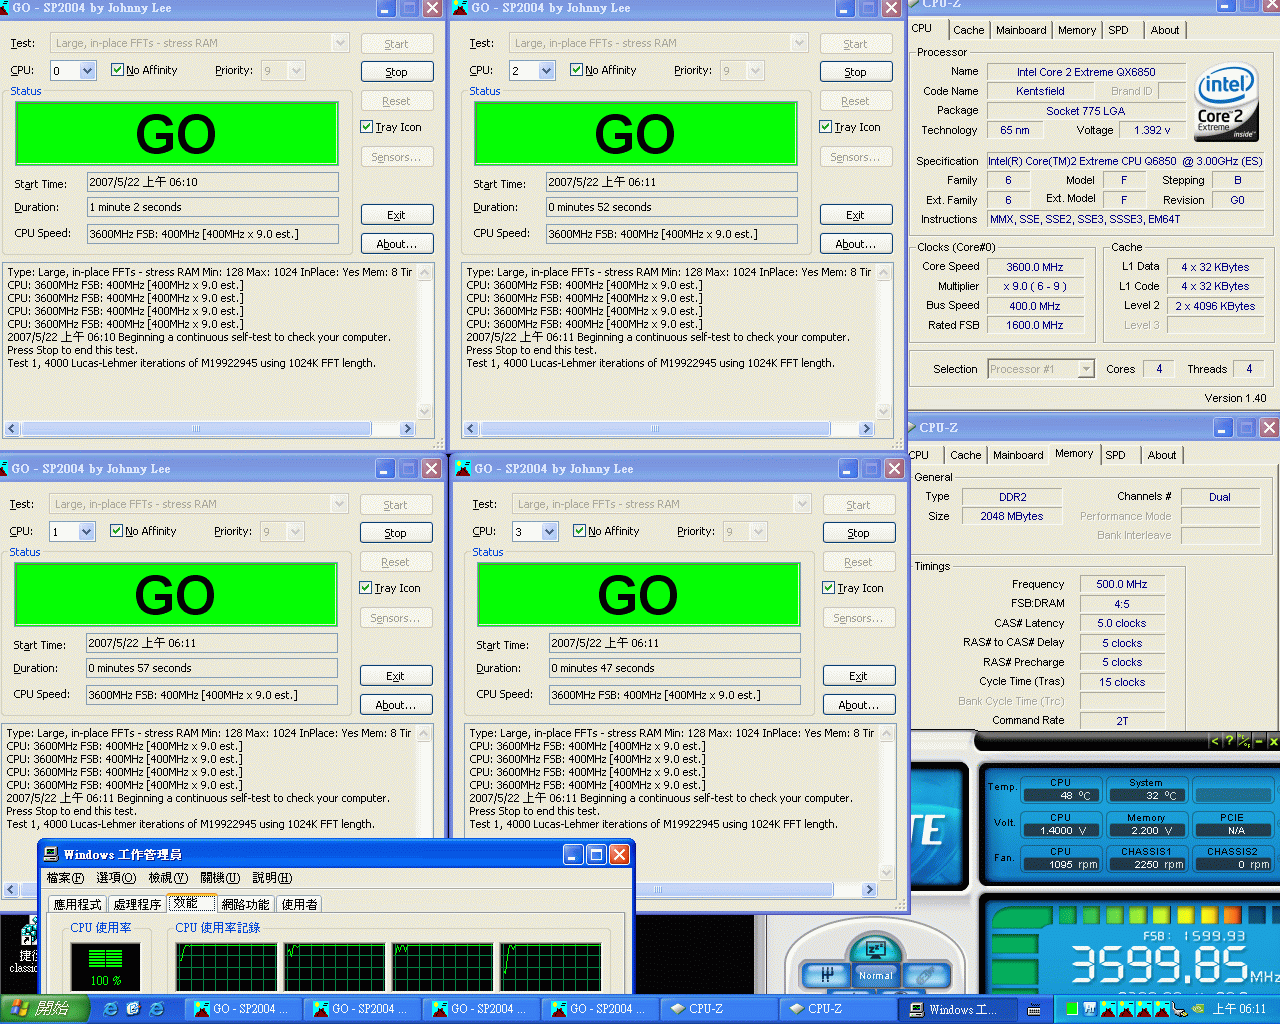Click Stop in CPU 0 SP2004 window
The image size is (1280, 1024).
[x=397, y=72]
